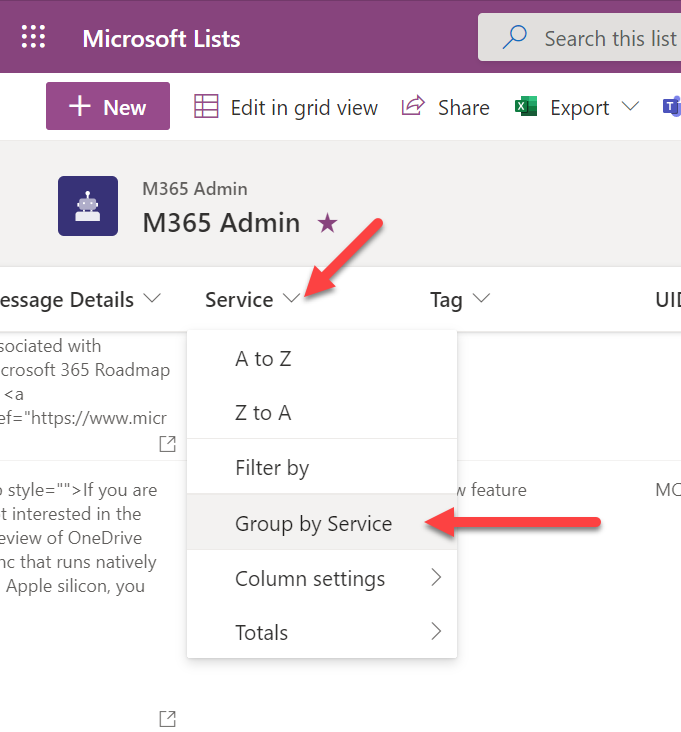Click in the Search this list field
This screenshot has height=732, width=681.
tap(608, 38)
